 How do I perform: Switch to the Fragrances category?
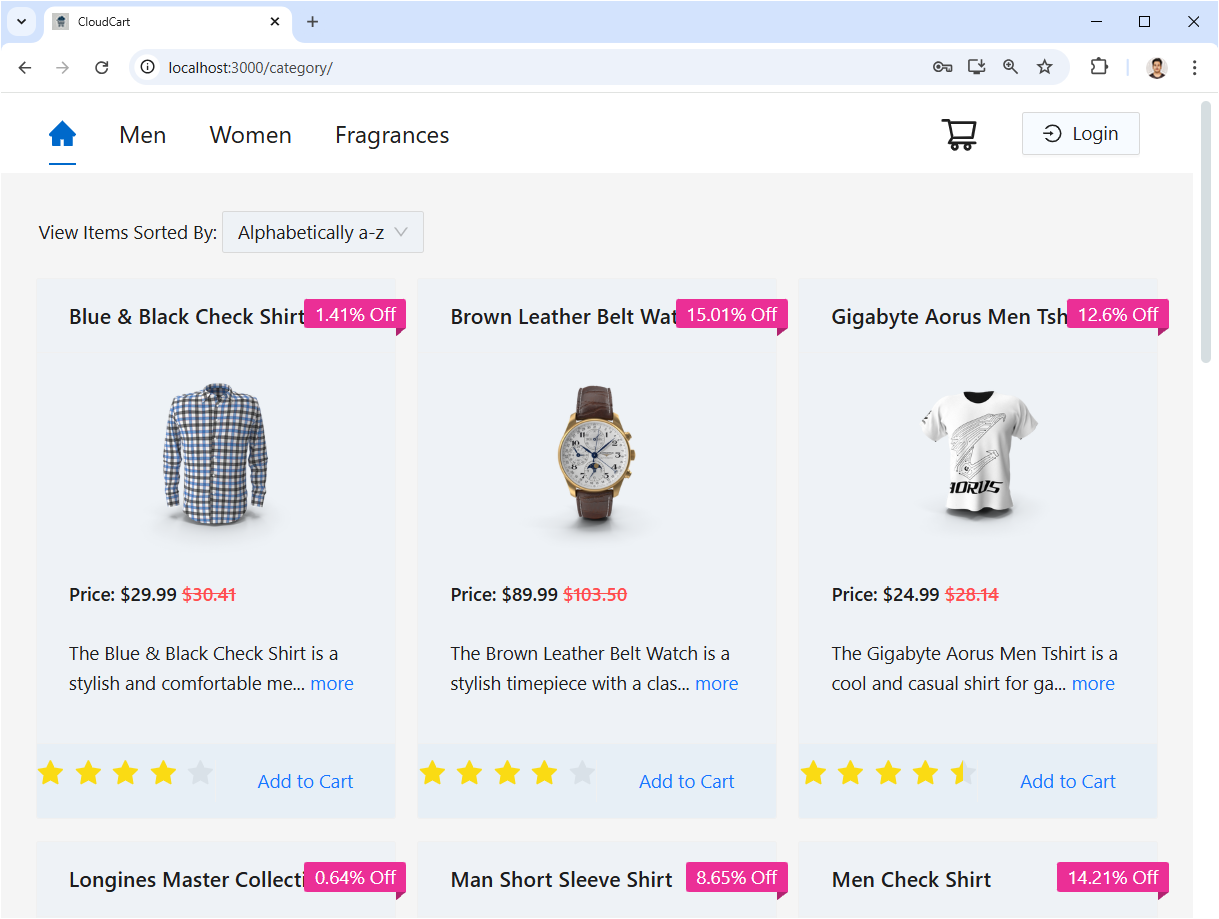[391, 135]
